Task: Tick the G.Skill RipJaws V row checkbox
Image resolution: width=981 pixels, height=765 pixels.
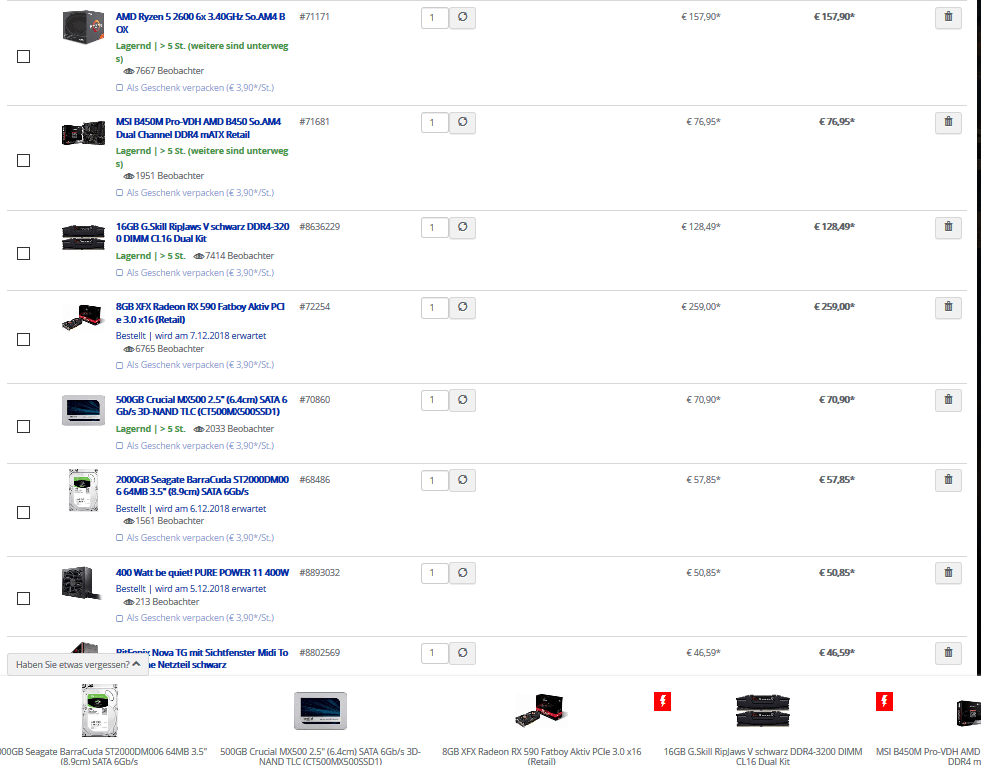Action: [23, 253]
